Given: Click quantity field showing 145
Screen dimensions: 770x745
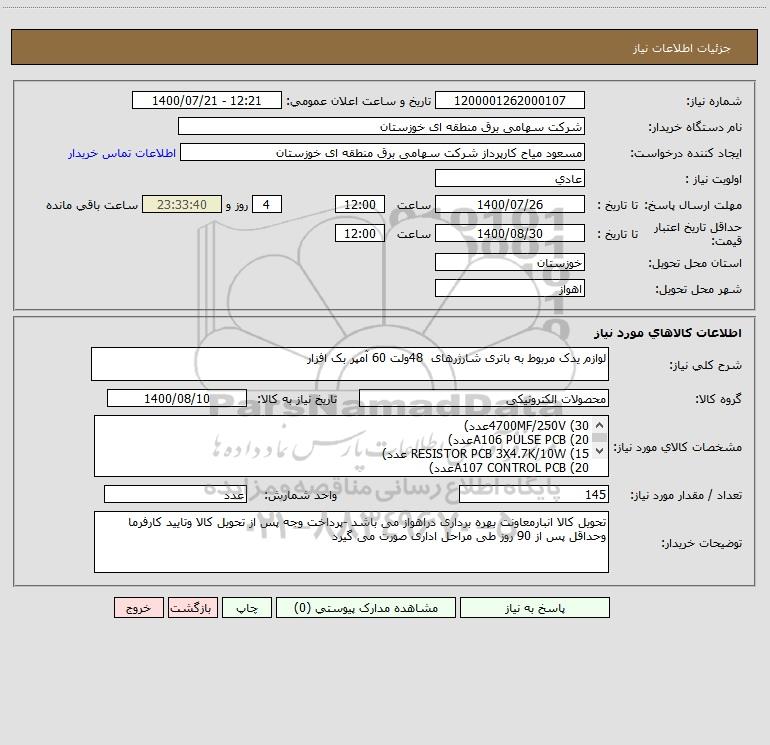Looking at the screenshot, I should coord(534,495).
